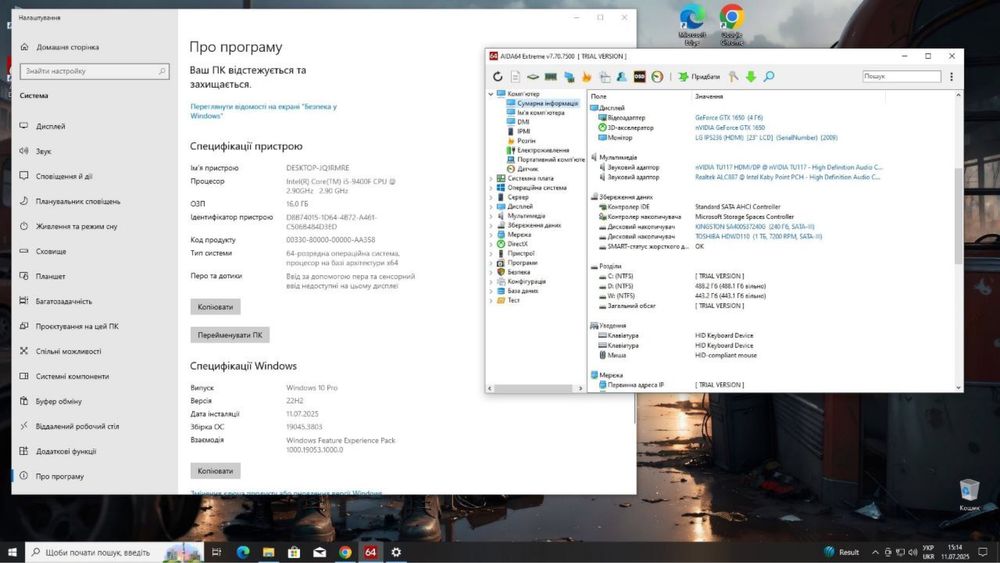This screenshot has height=563, width=1000.
Task: Click the AIDA64 memory RAM toolbar icon
Action: pos(550,77)
